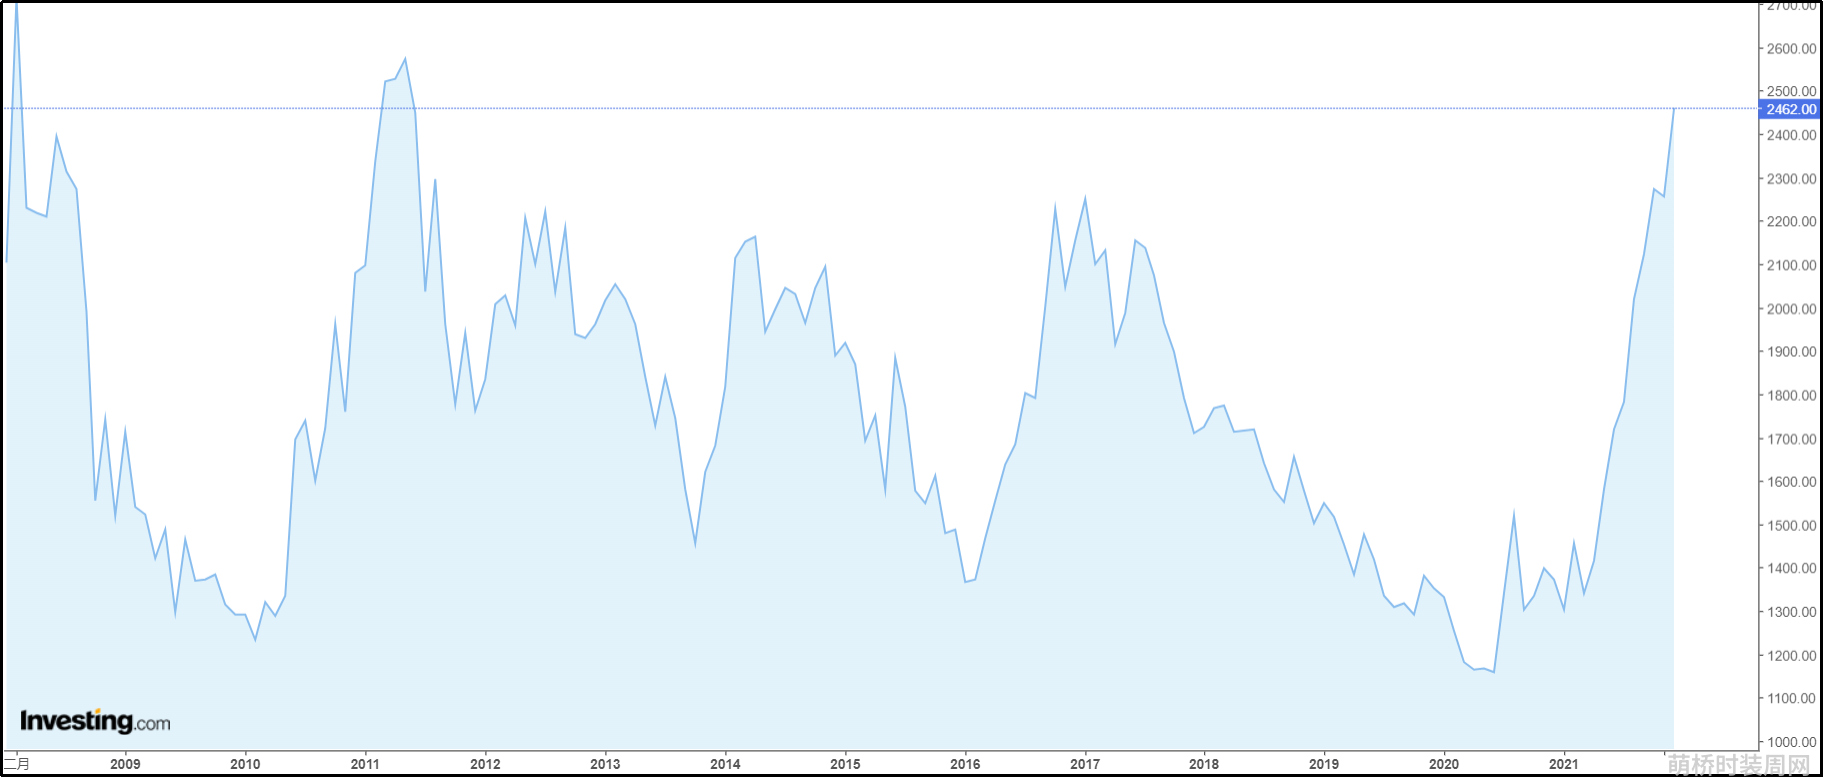Select the 2019 label on the time axis
1823x778 pixels.
[1324, 764]
